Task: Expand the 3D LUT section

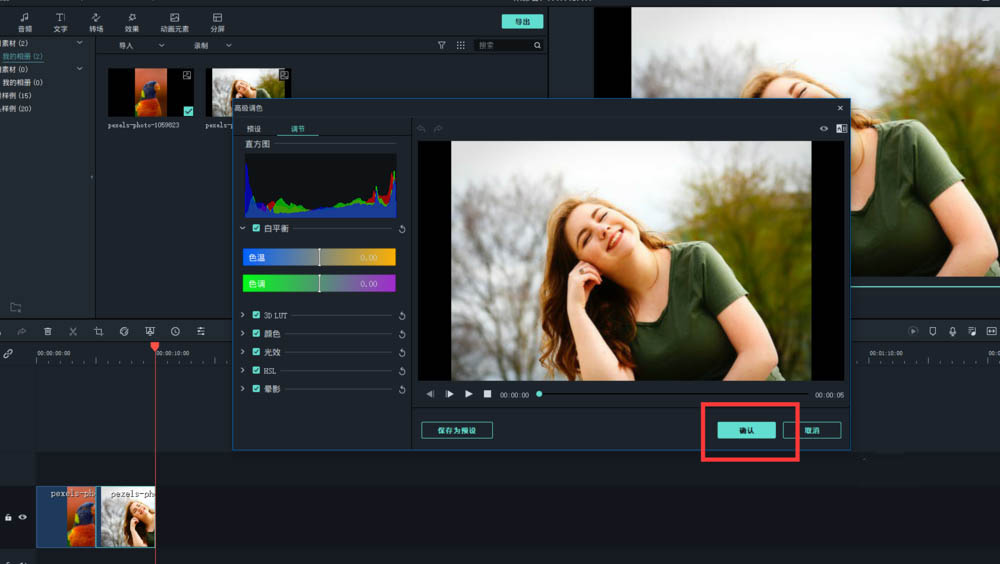Action: point(243,315)
